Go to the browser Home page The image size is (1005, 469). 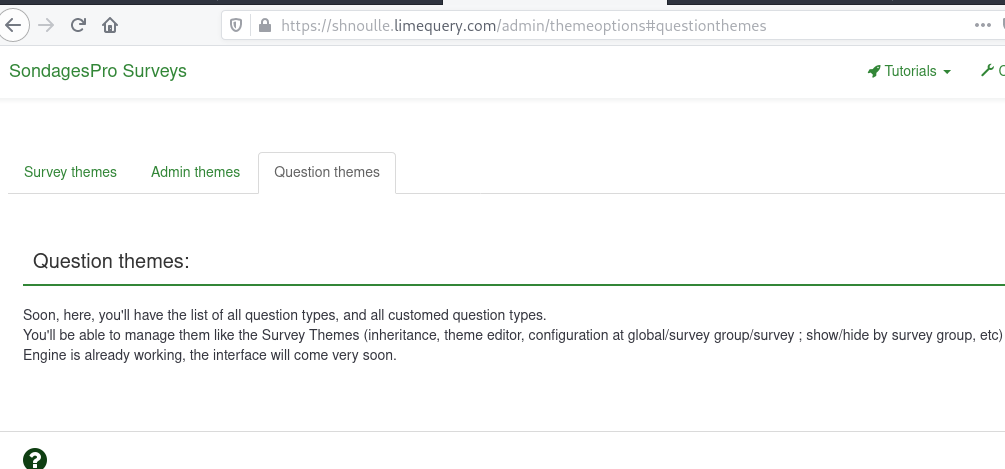110,26
